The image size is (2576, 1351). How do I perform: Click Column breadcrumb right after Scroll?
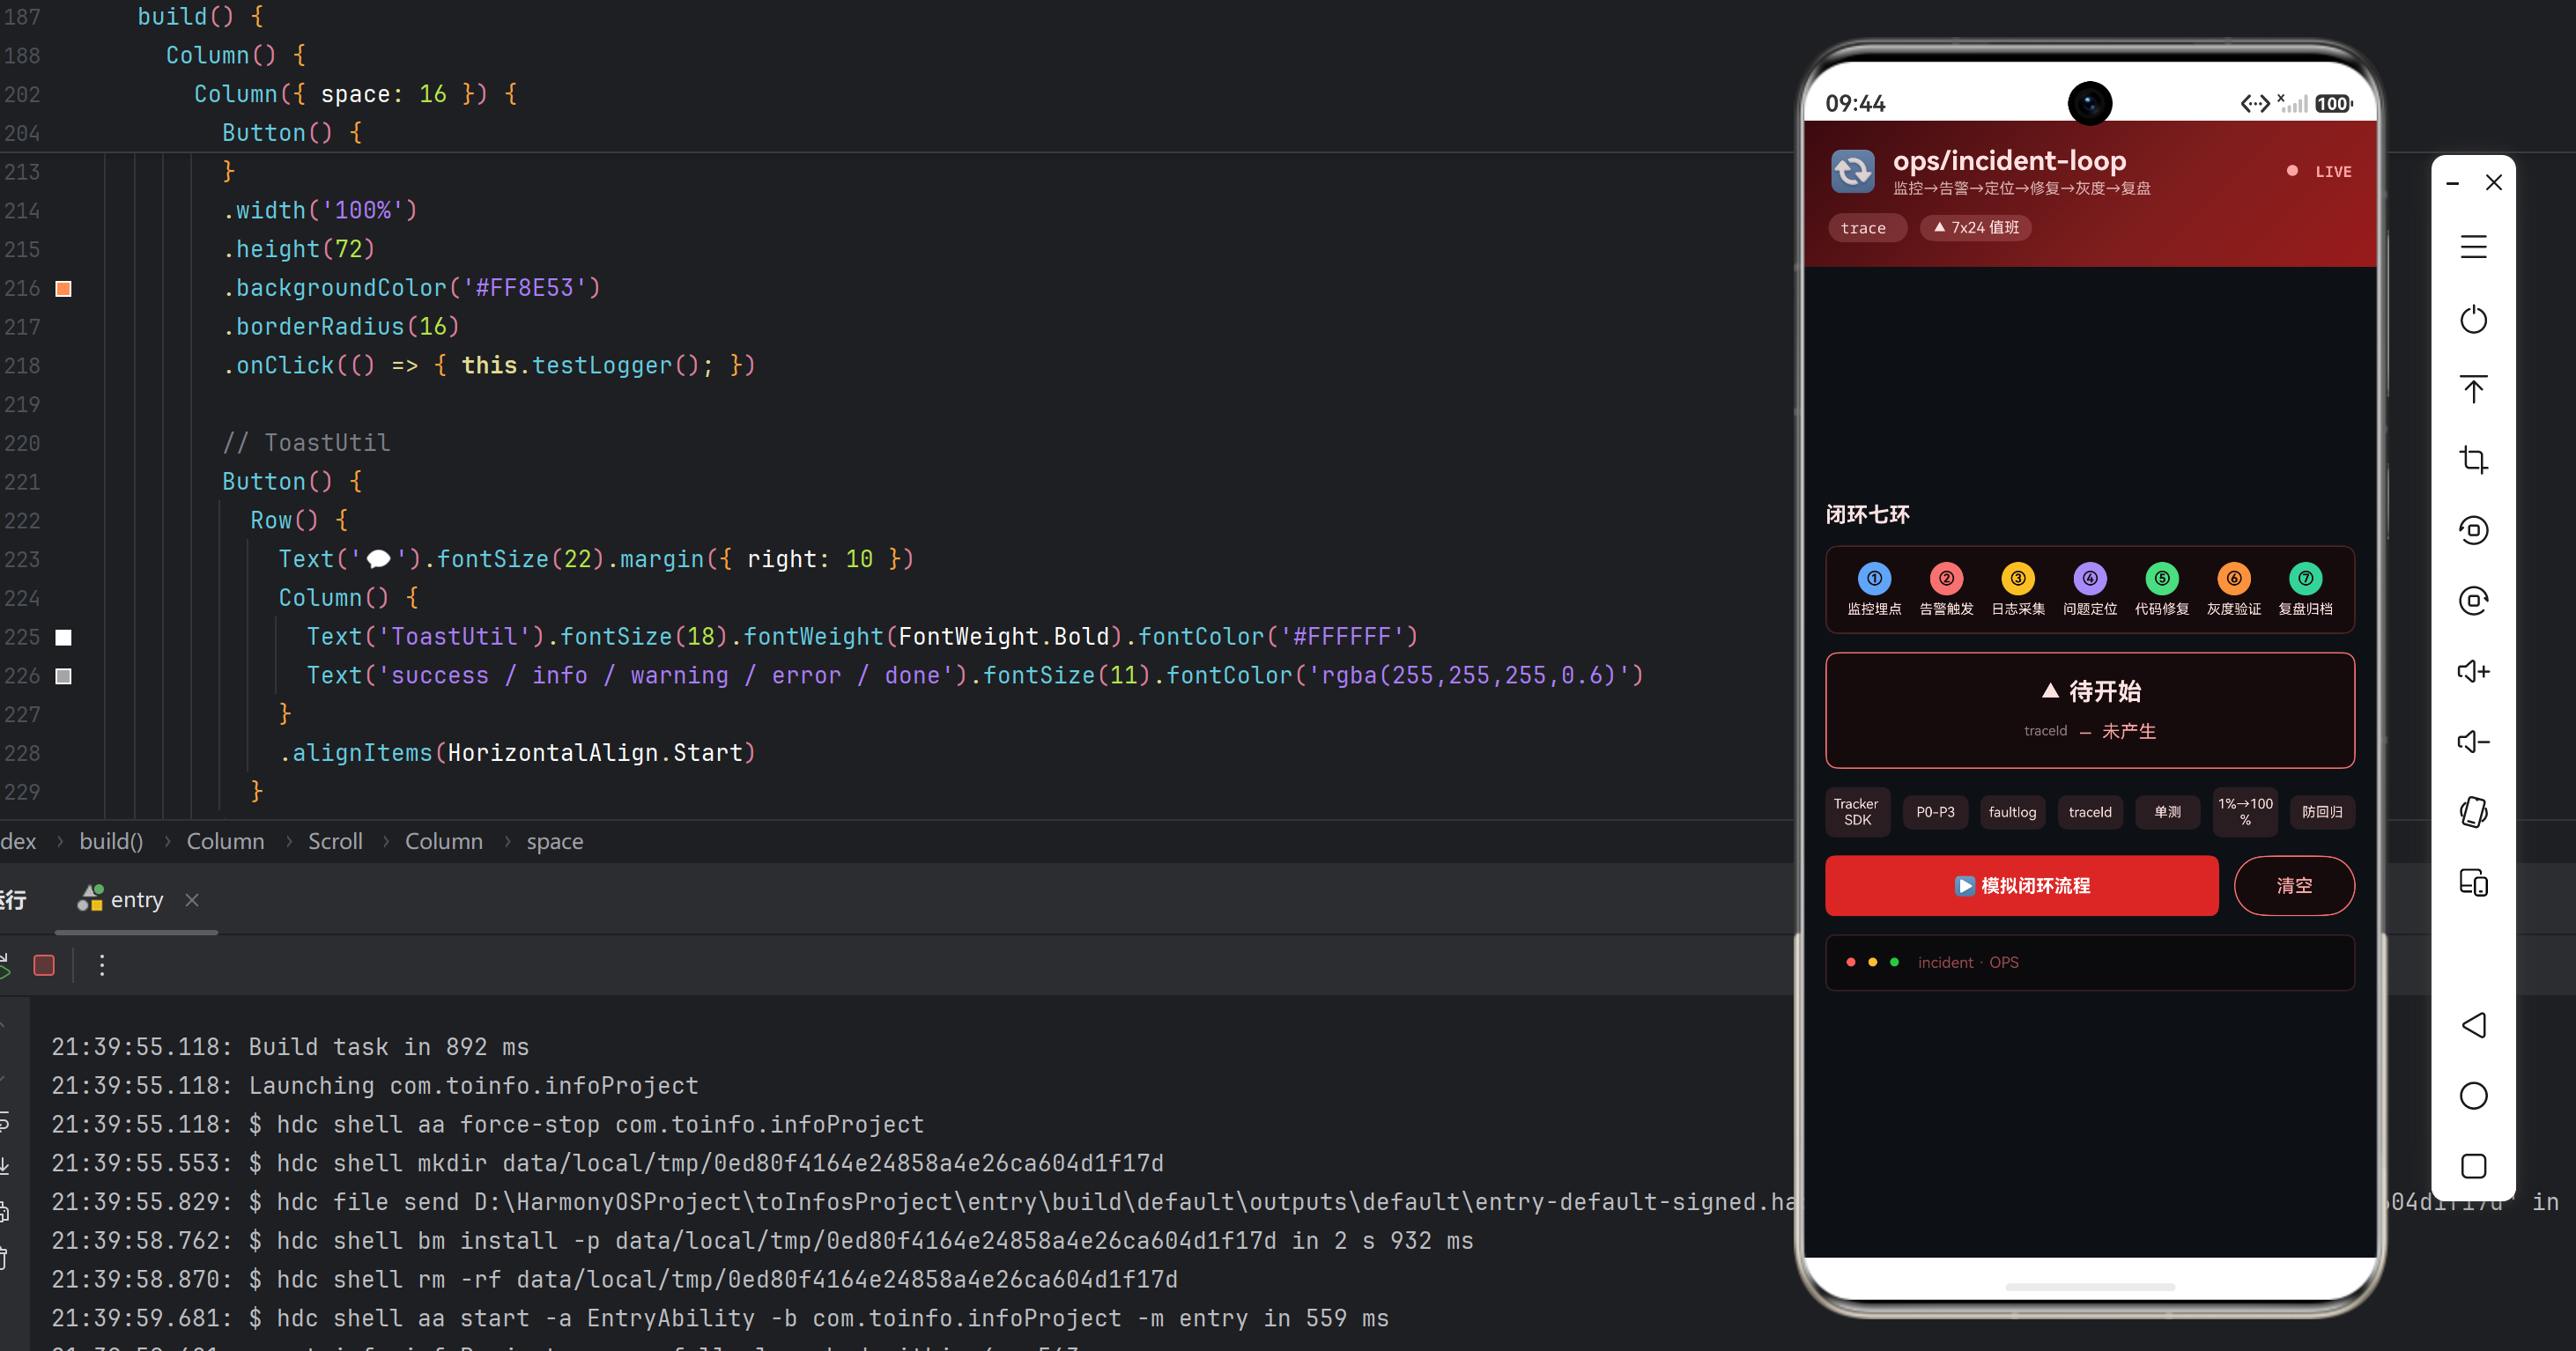[444, 841]
